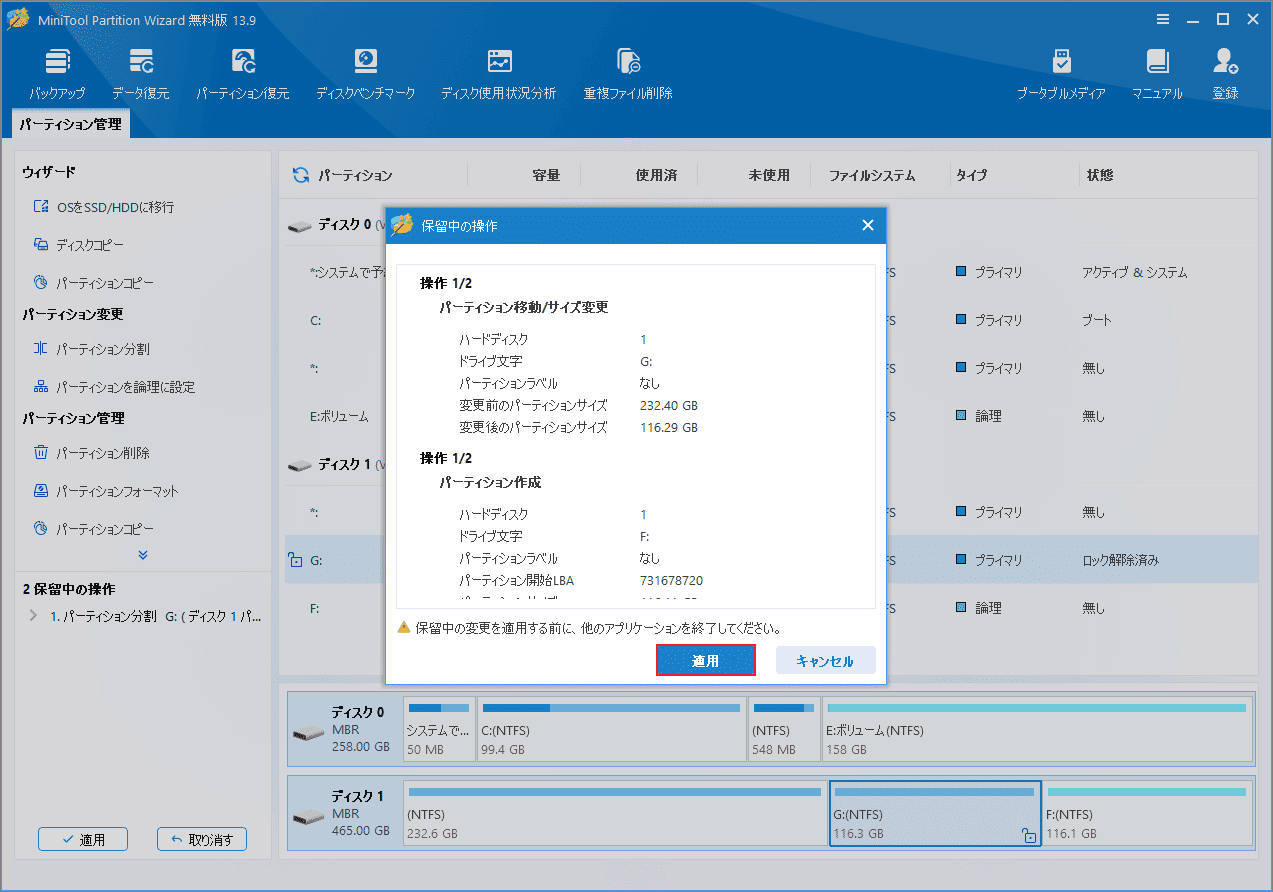The height and width of the screenshot is (892, 1273).
Task: Select the F:(NTFS) 116.1 GB partition block
Action: 1148,814
